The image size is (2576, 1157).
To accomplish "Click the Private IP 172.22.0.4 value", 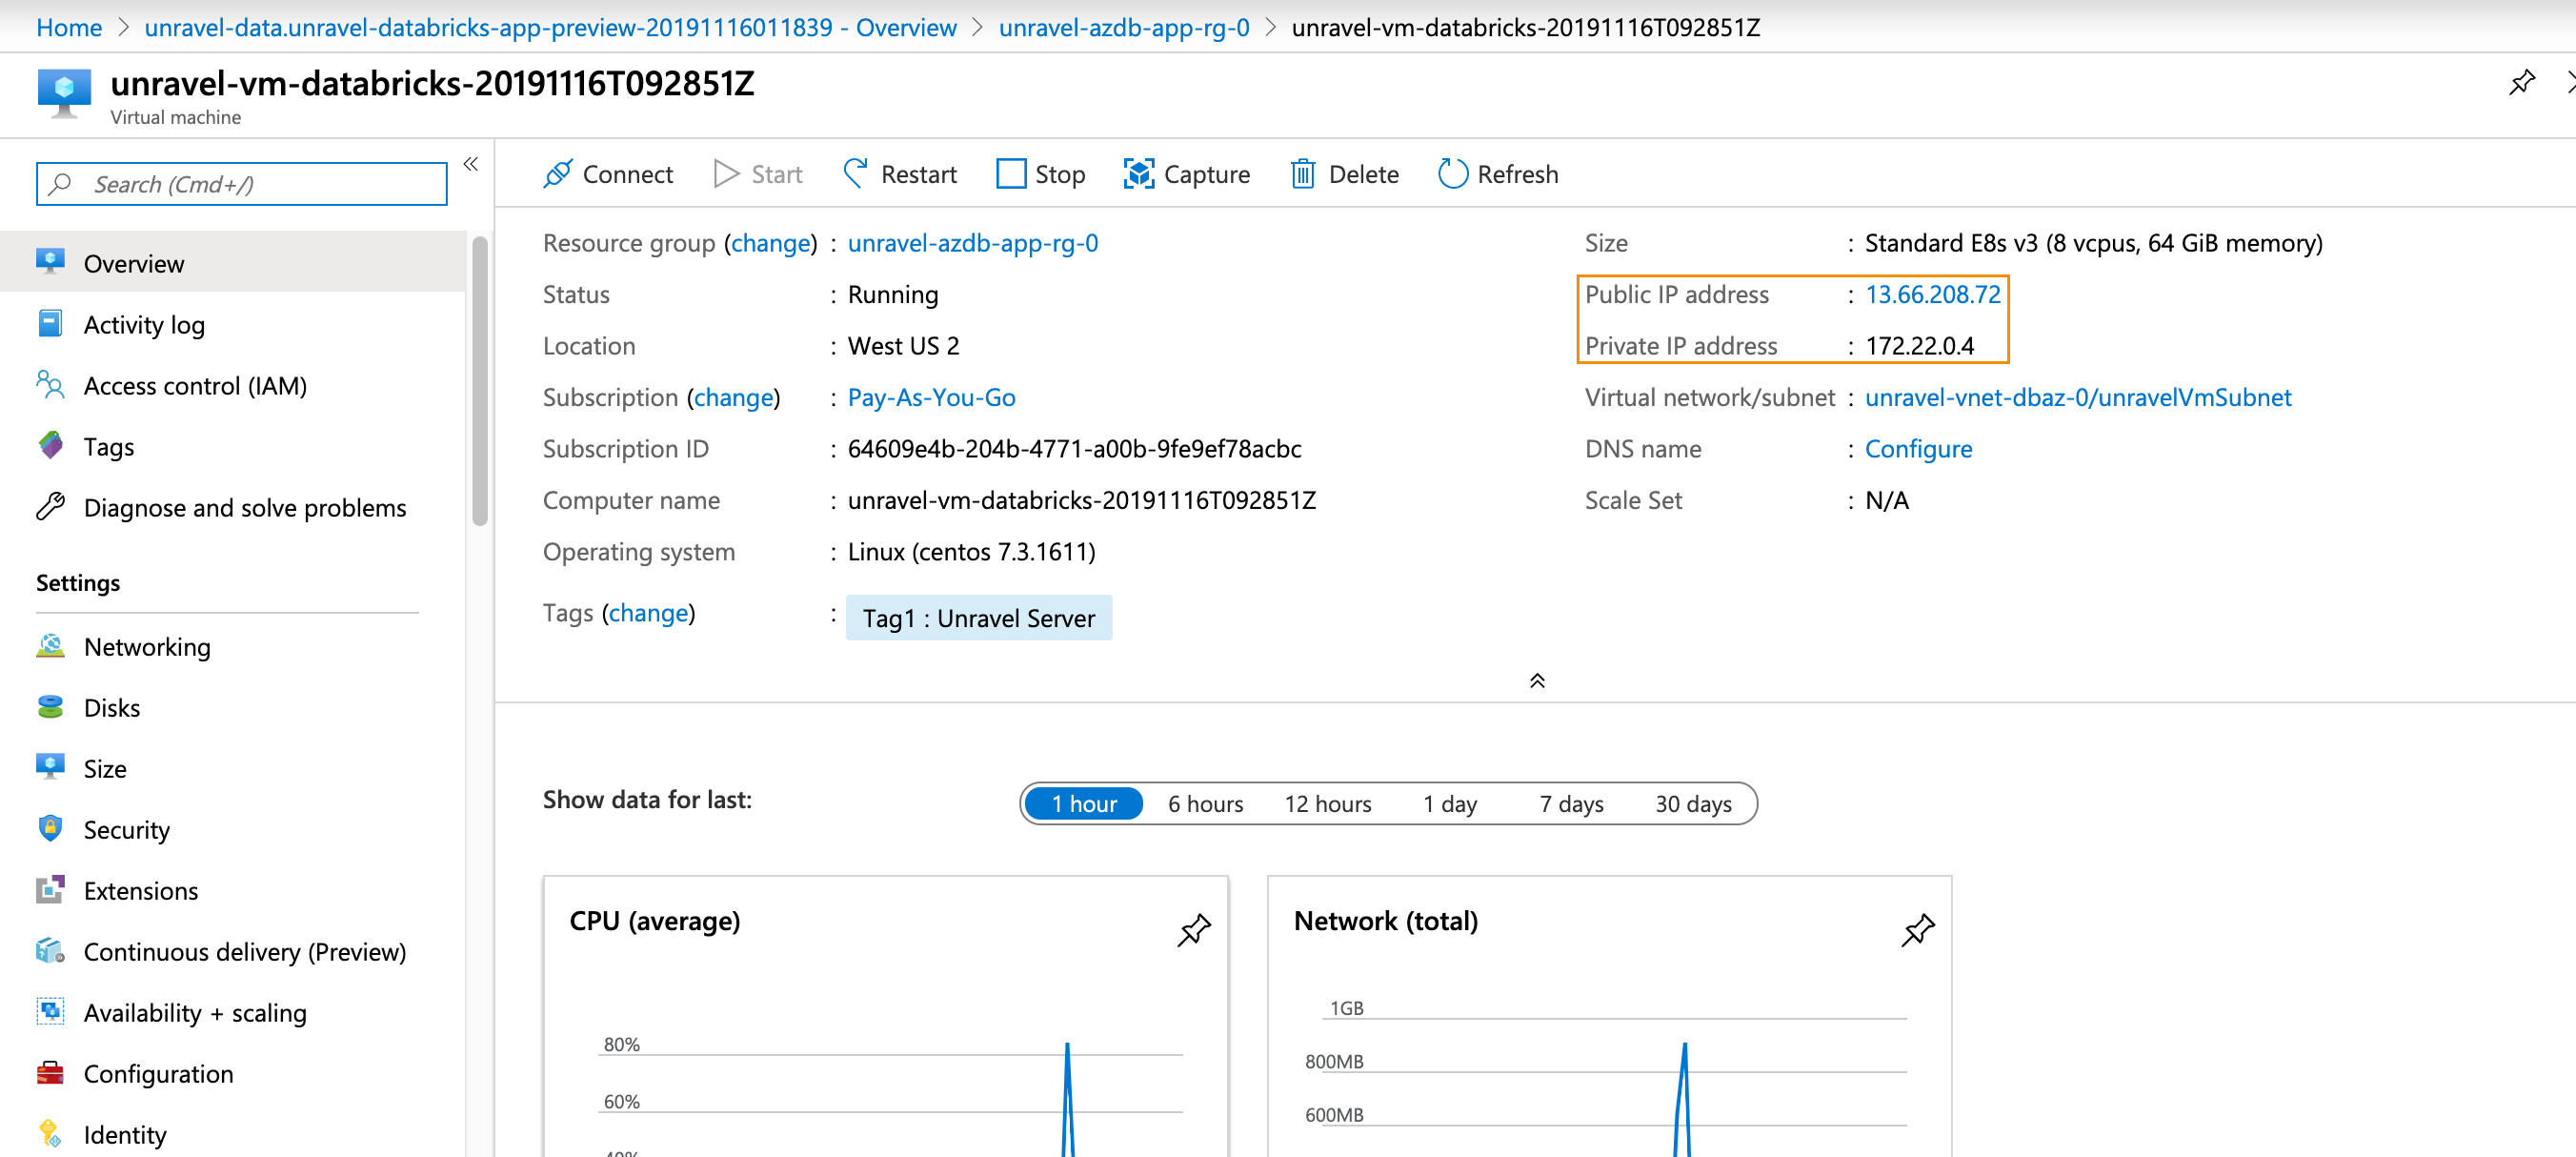I will click(1919, 346).
